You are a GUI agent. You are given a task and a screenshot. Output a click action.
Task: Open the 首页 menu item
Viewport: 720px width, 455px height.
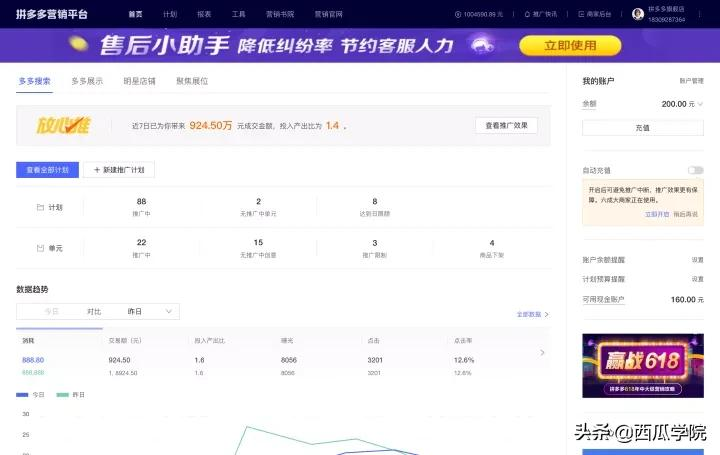[x=135, y=14]
